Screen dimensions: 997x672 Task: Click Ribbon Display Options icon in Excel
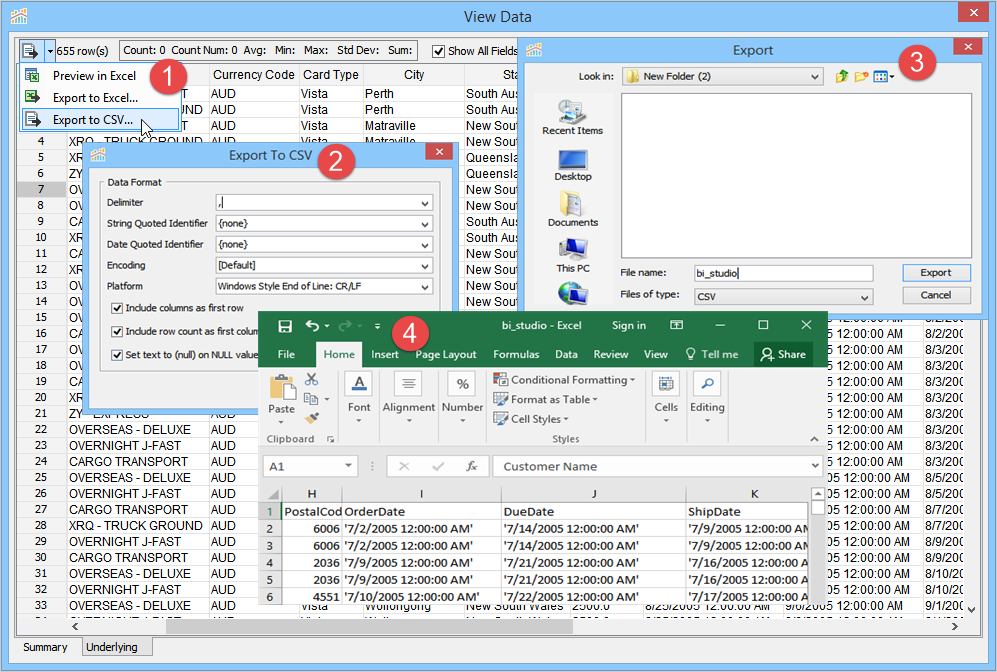pyautogui.click(x=677, y=325)
